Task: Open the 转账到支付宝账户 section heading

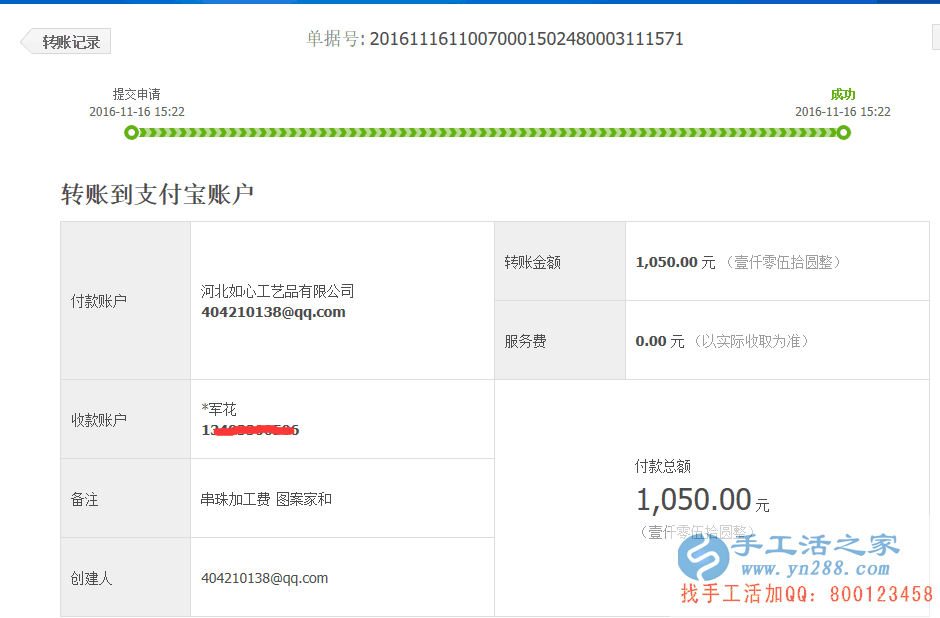Action: [157, 193]
